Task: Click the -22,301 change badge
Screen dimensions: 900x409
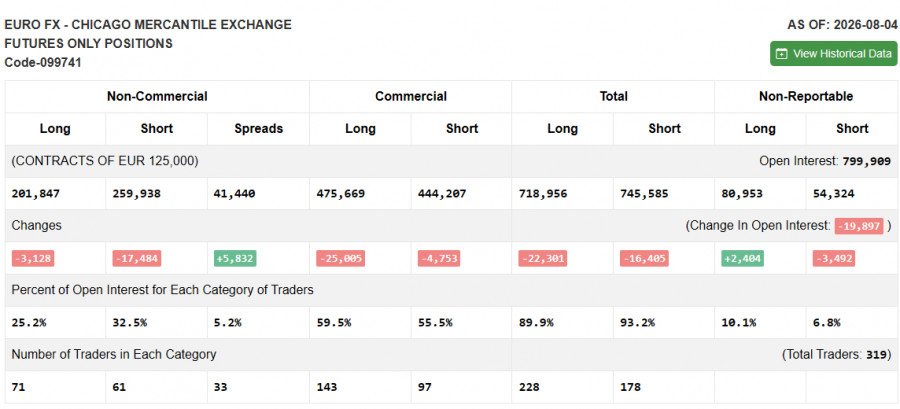Action: click(542, 259)
